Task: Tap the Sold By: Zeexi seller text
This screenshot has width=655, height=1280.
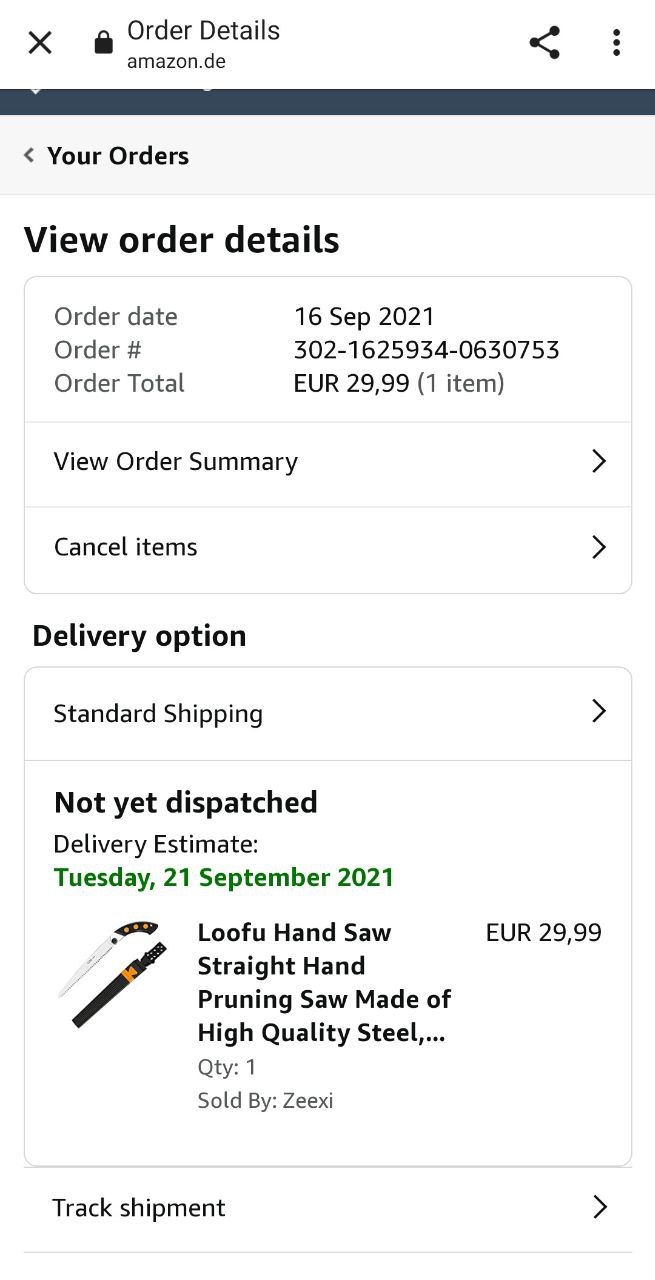Action: point(265,1101)
